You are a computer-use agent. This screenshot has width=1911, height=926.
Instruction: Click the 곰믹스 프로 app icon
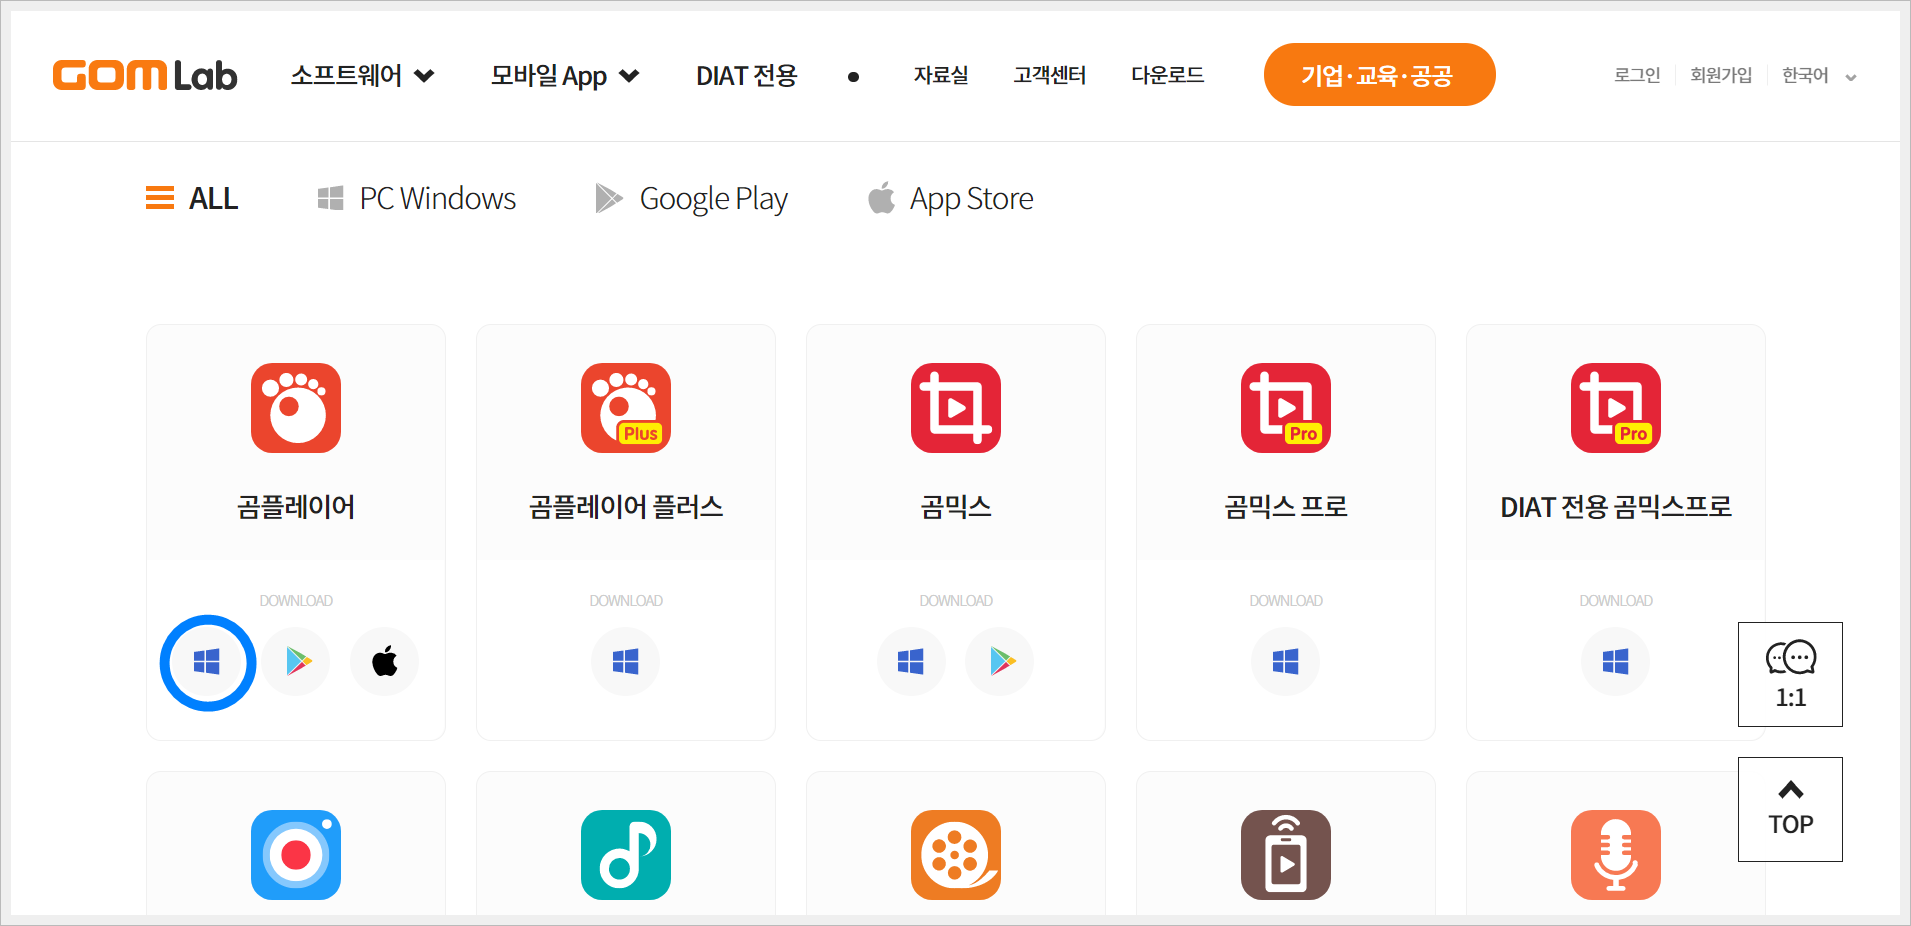tap(1286, 408)
